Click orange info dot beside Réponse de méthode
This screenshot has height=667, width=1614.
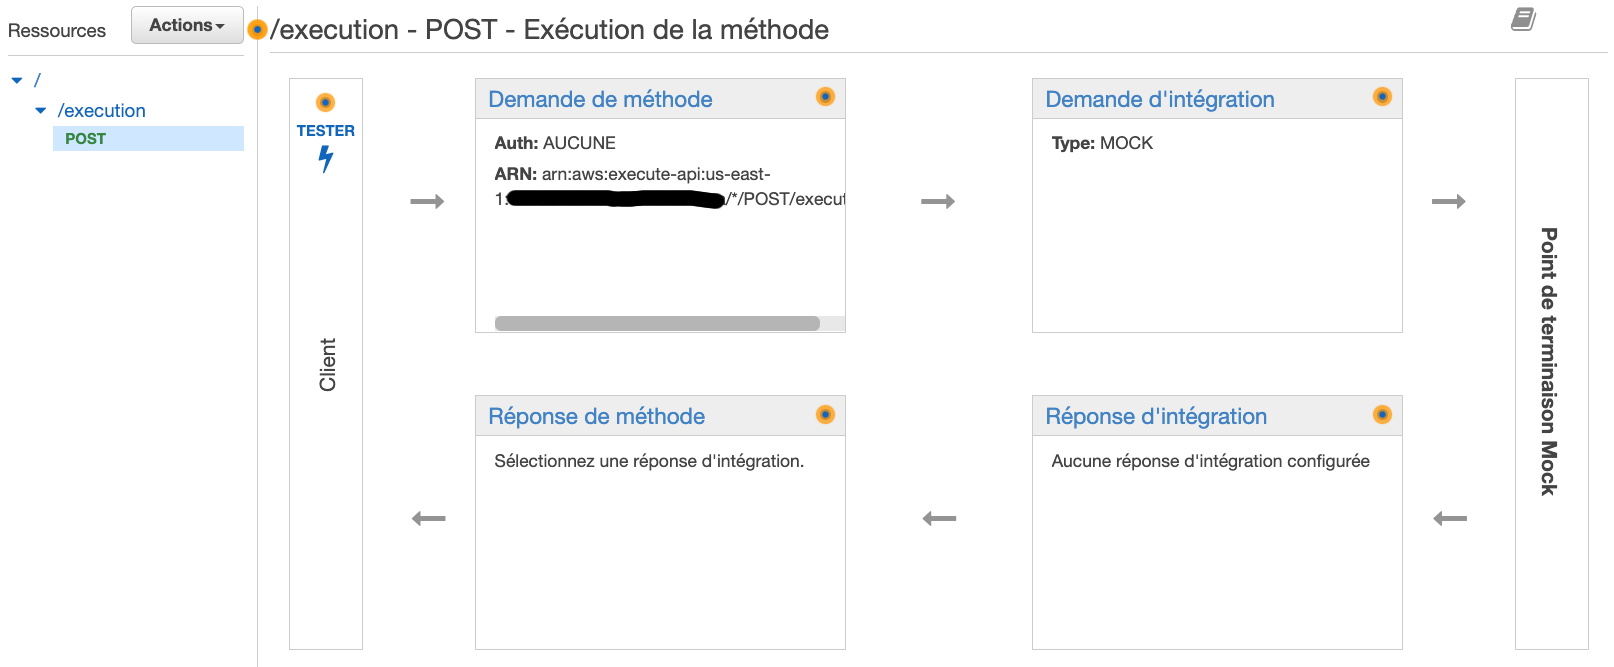point(825,414)
